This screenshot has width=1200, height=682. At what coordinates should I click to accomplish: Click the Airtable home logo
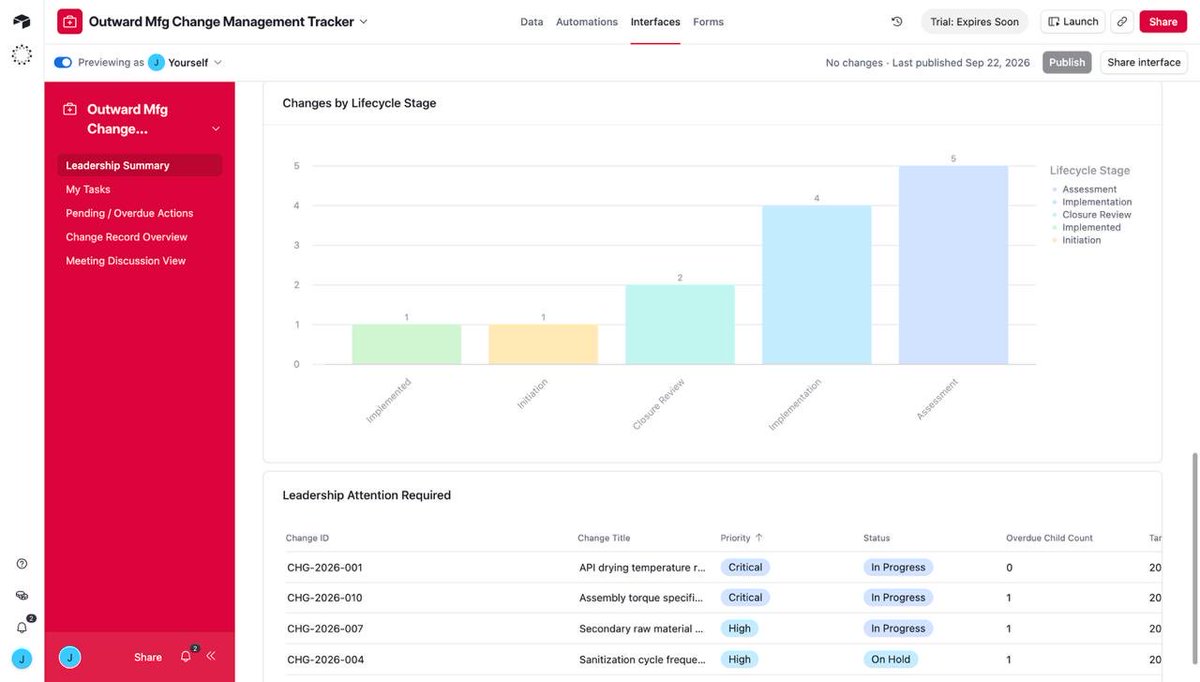pyautogui.click(x=22, y=21)
